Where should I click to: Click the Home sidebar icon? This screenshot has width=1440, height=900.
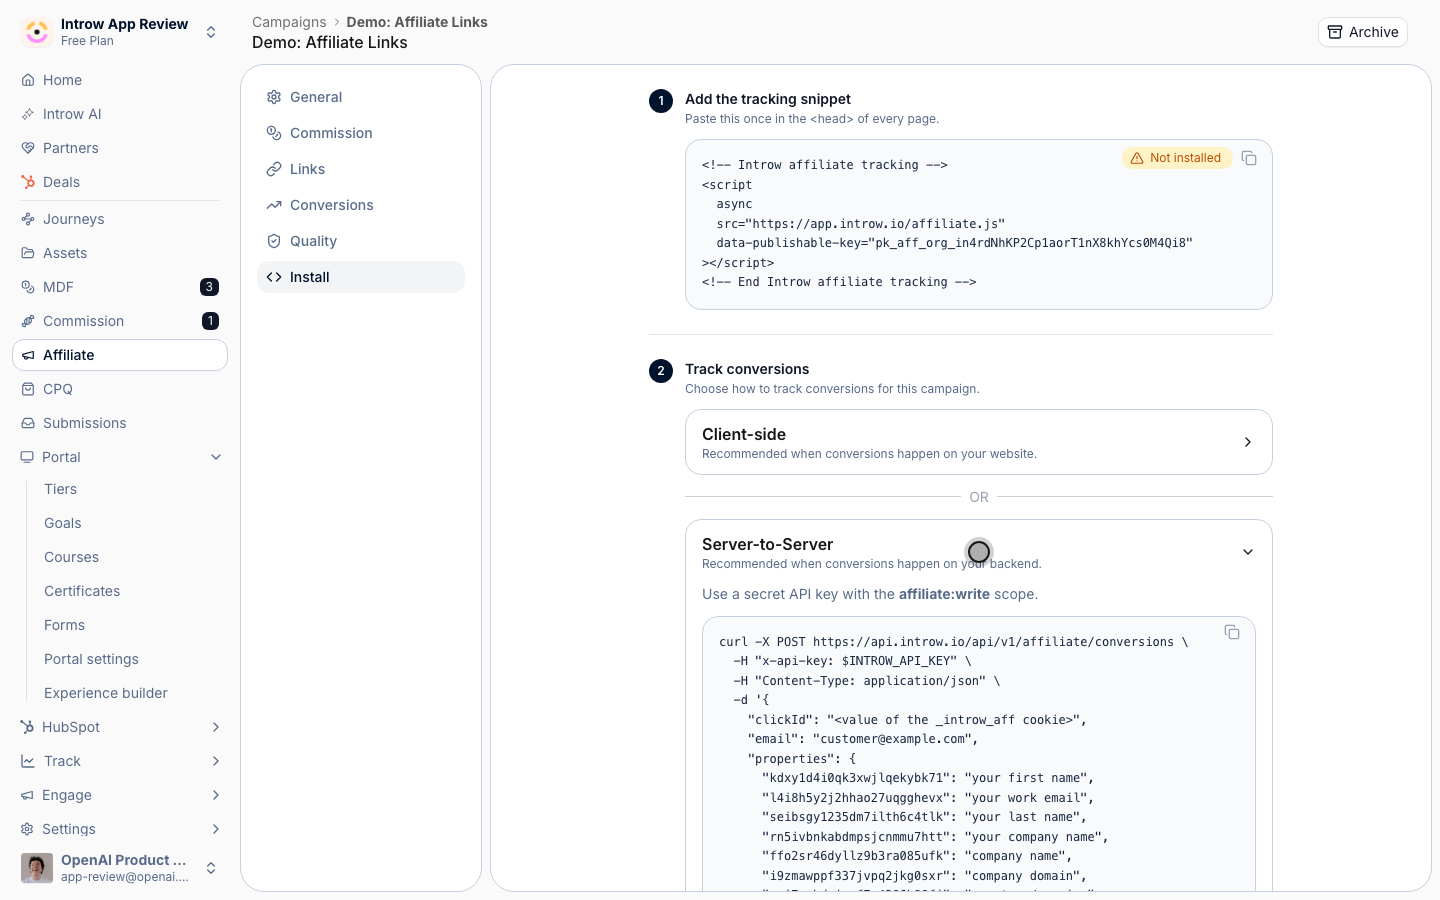click(x=28, y=80)
